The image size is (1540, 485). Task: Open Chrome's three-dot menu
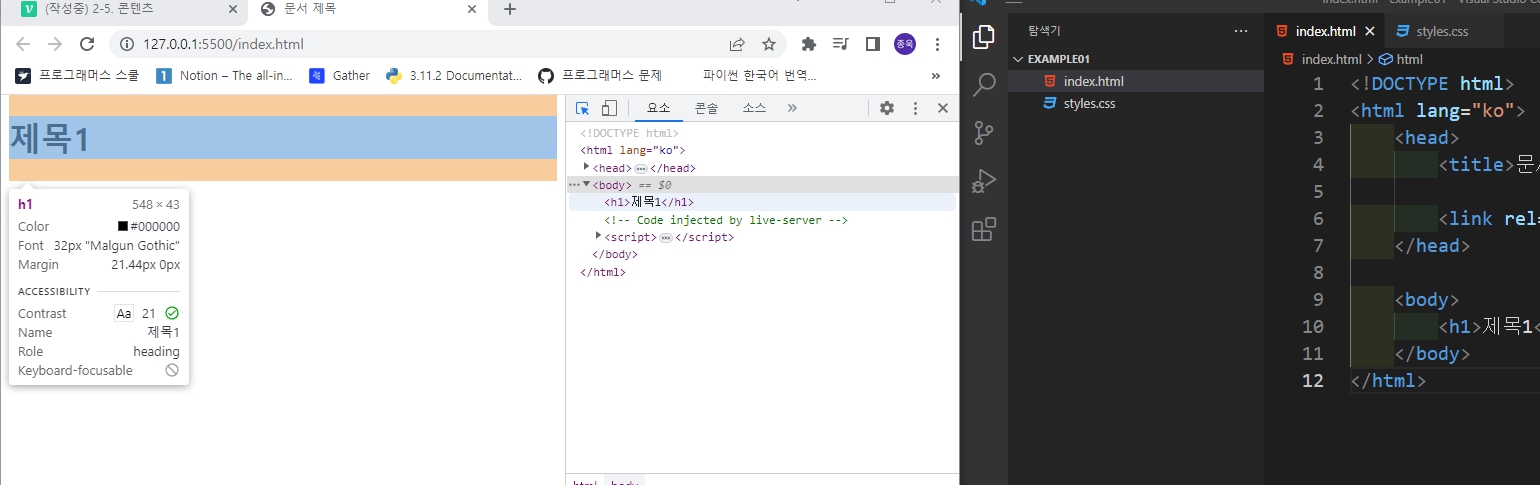937,44
